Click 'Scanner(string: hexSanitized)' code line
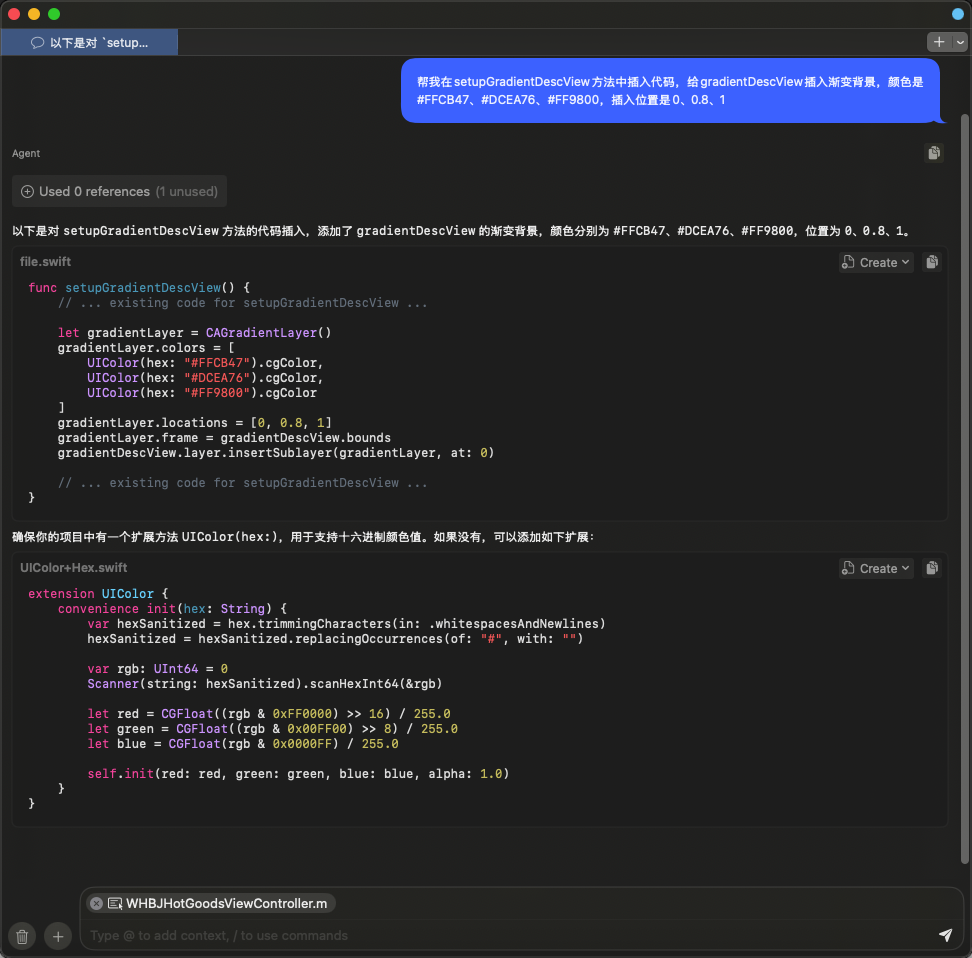Screen dimensions: 972x958 pos(265,684)
